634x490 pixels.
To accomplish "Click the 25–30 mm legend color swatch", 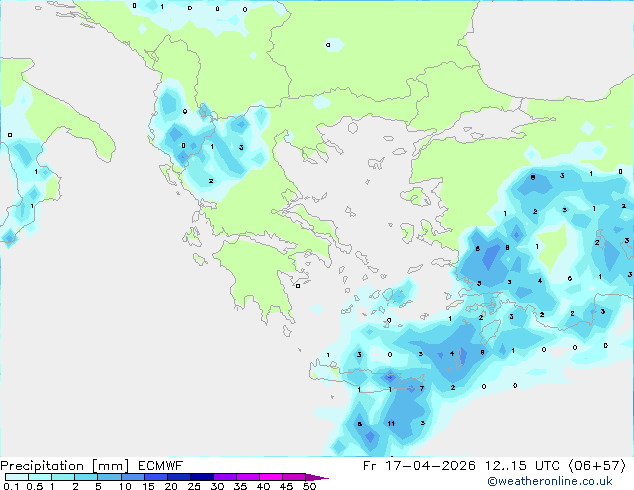I will [x=201, y=477].
